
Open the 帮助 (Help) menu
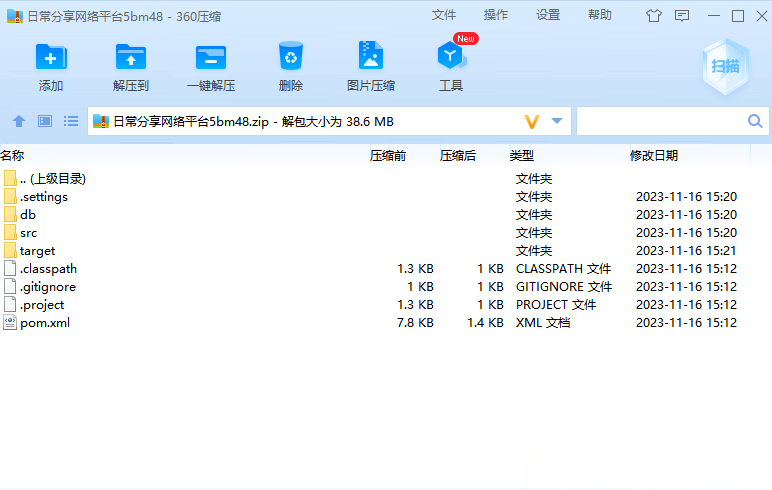click(x=600, y=15)
